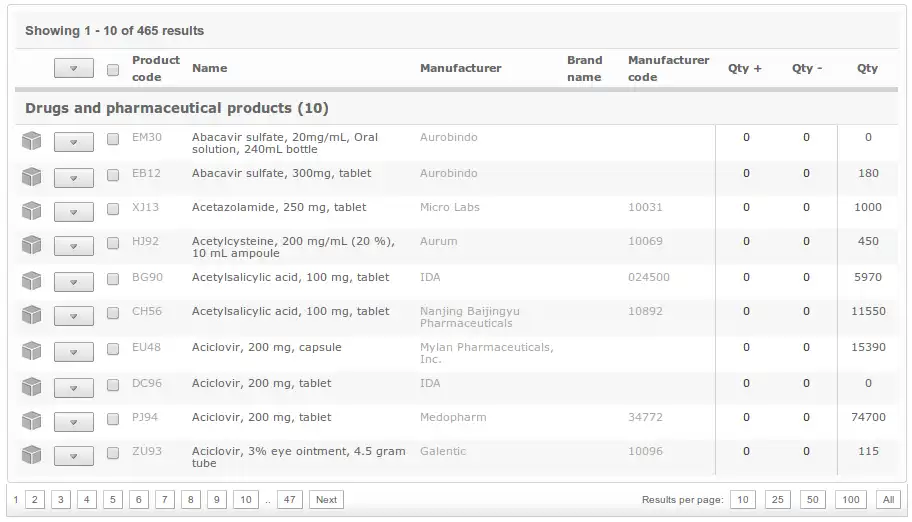Click box icon beside product PJ94
The image size is (912, 522).
(x=31, y=421)
